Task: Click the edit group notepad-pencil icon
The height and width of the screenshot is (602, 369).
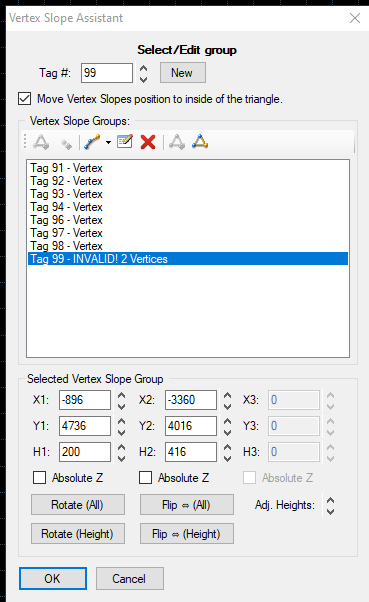Action: (x=125, y=142)
